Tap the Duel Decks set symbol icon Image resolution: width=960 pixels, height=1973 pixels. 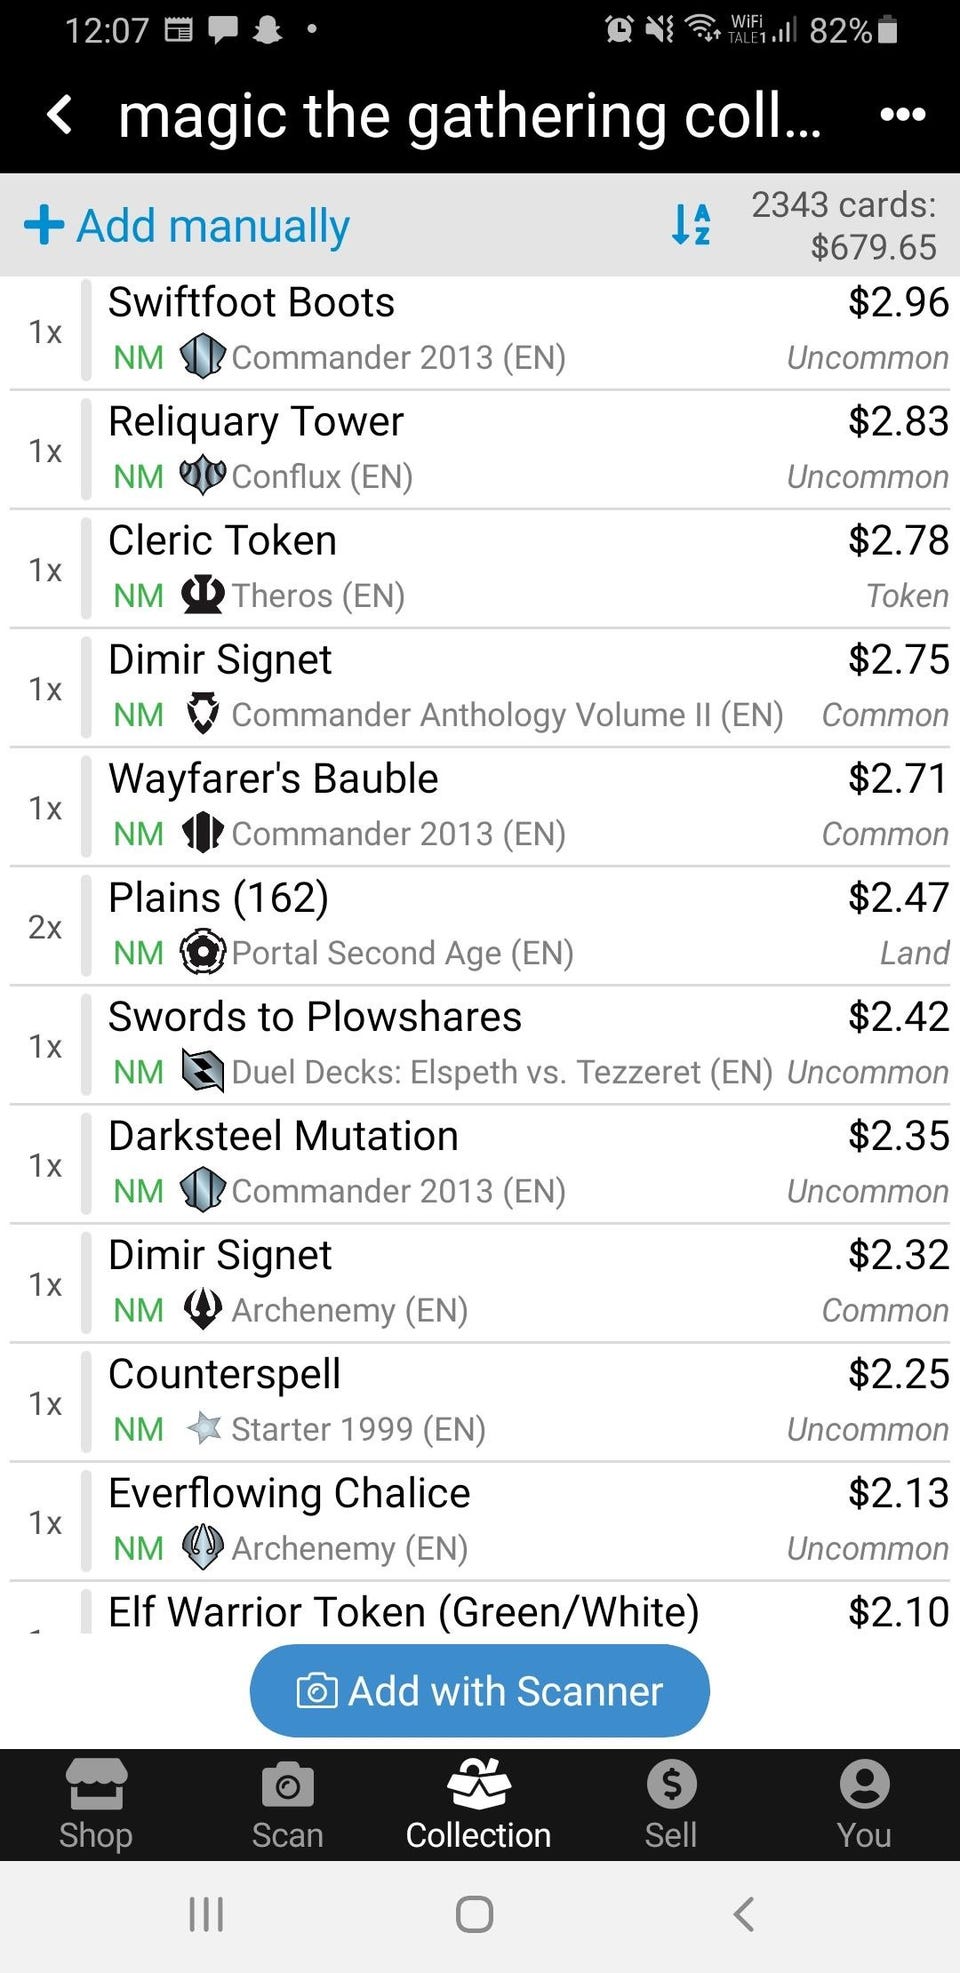click(202, 1071)
